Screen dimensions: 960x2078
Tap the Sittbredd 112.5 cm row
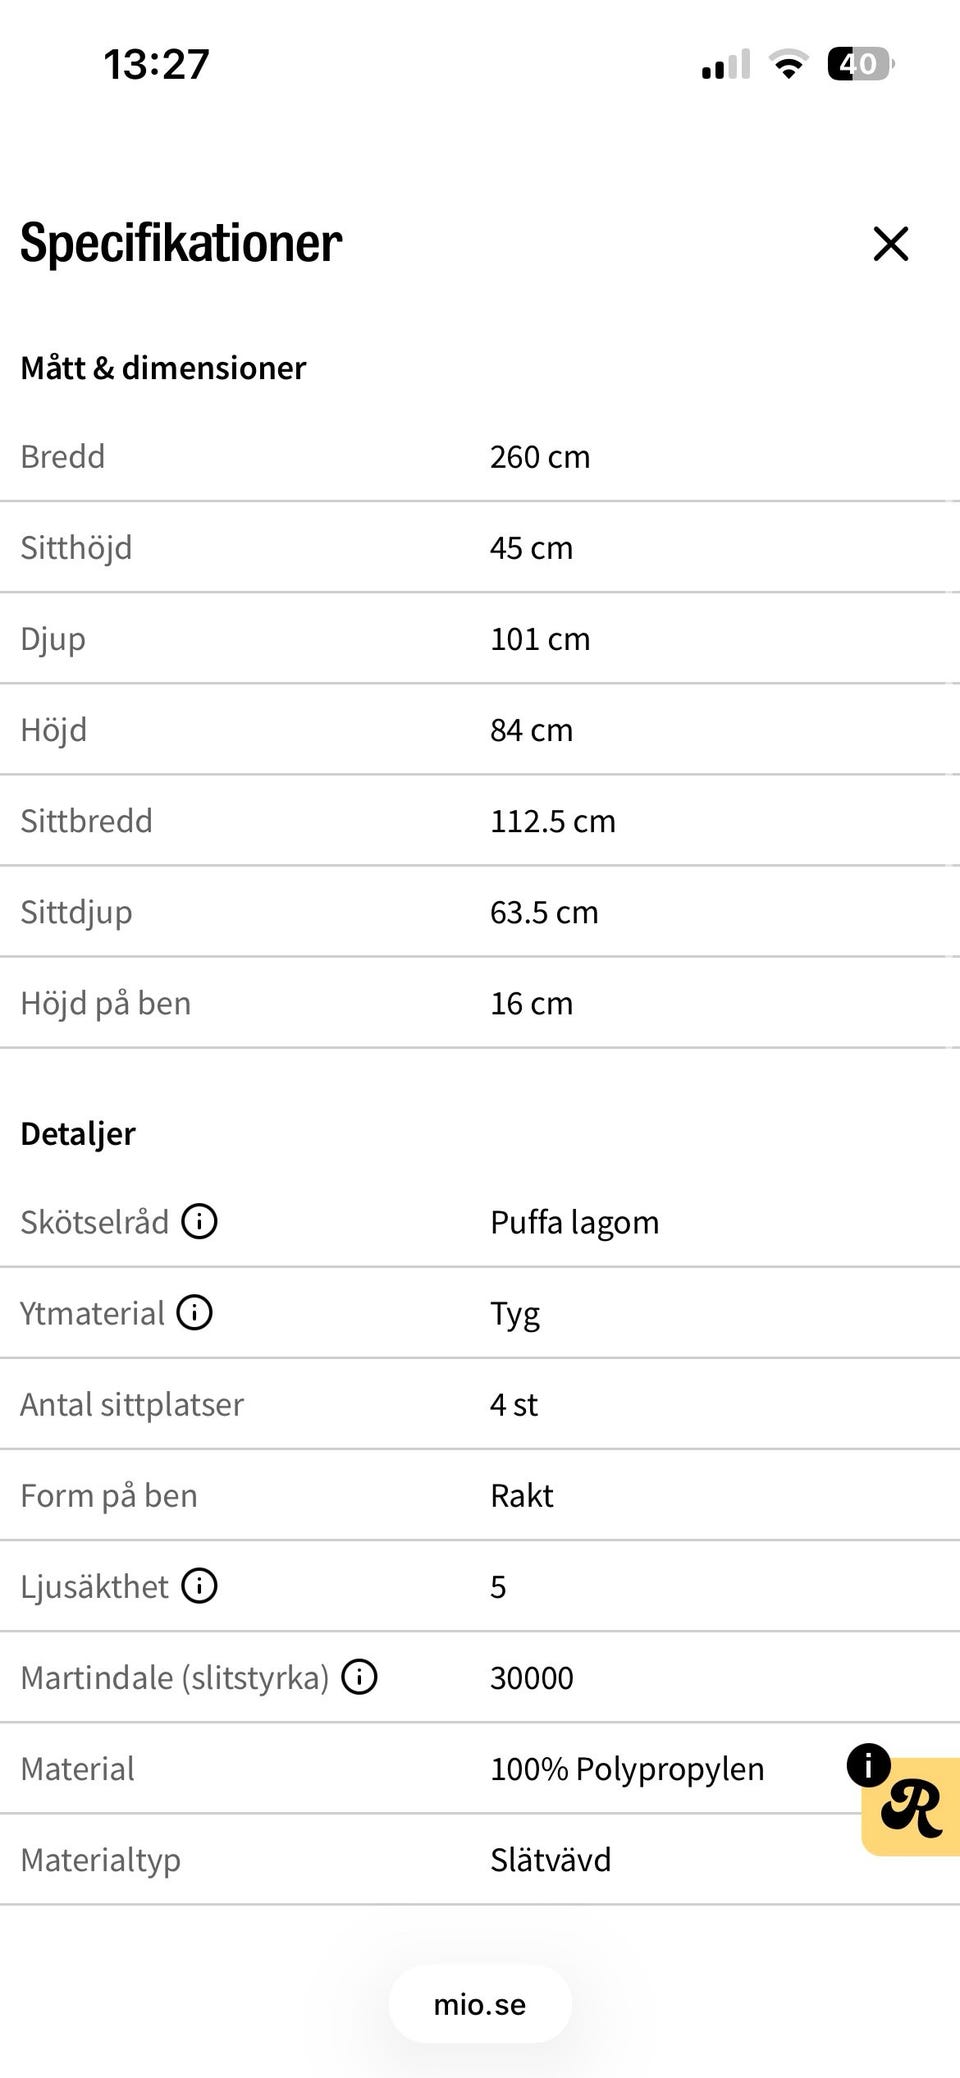480,821
